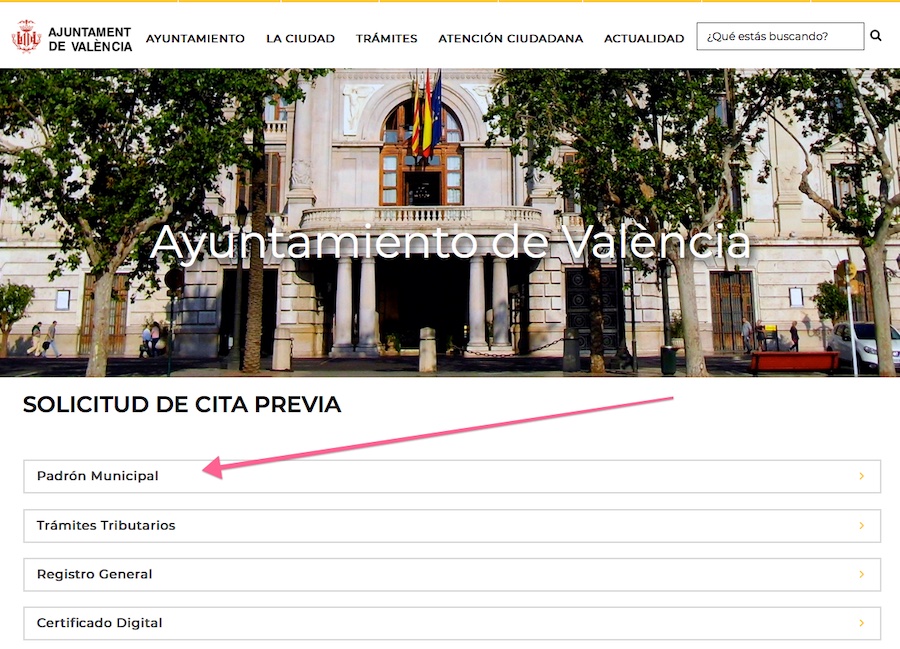Screen dimensions: 900x649
Task: Click the magnifying glass search icon
Action: click(875, 36)
